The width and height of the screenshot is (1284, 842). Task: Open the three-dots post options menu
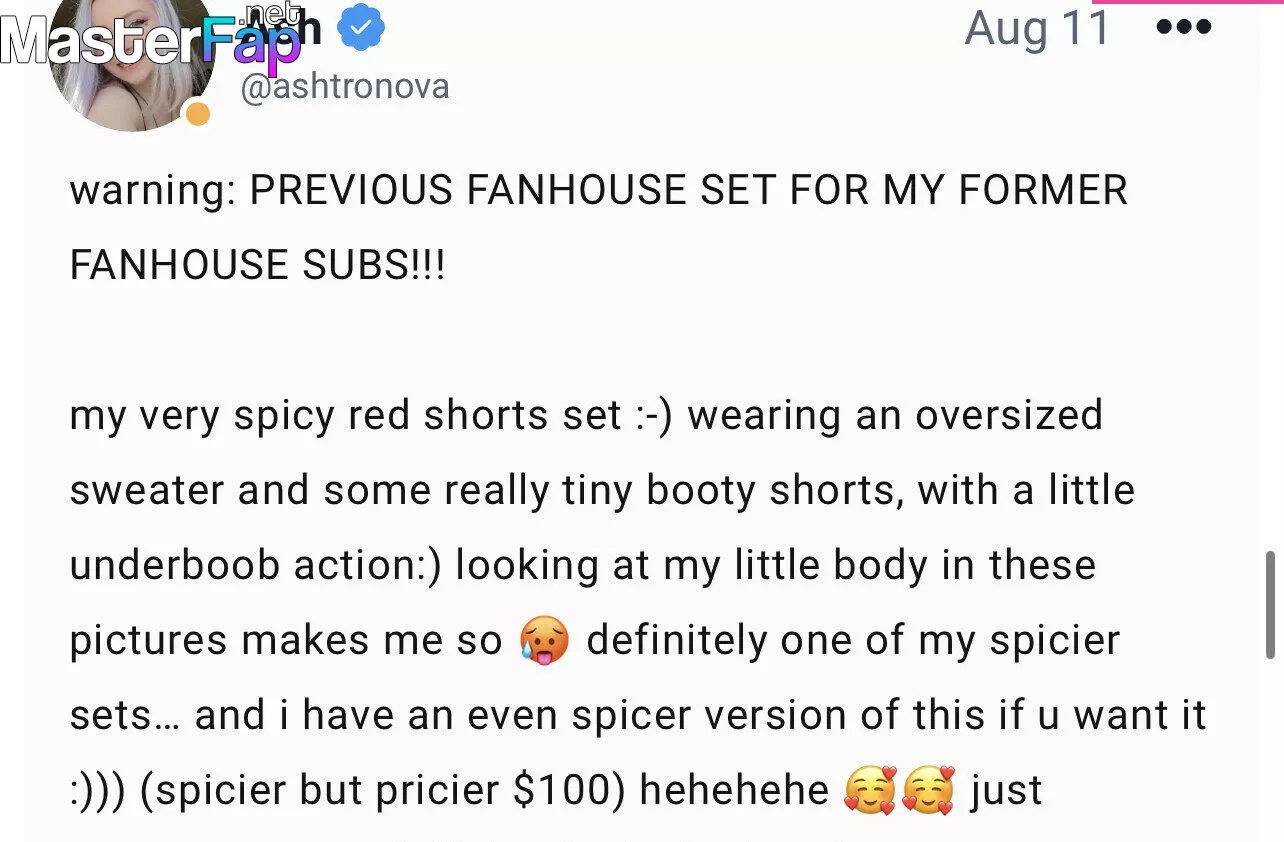click(x=1183, y=27)
